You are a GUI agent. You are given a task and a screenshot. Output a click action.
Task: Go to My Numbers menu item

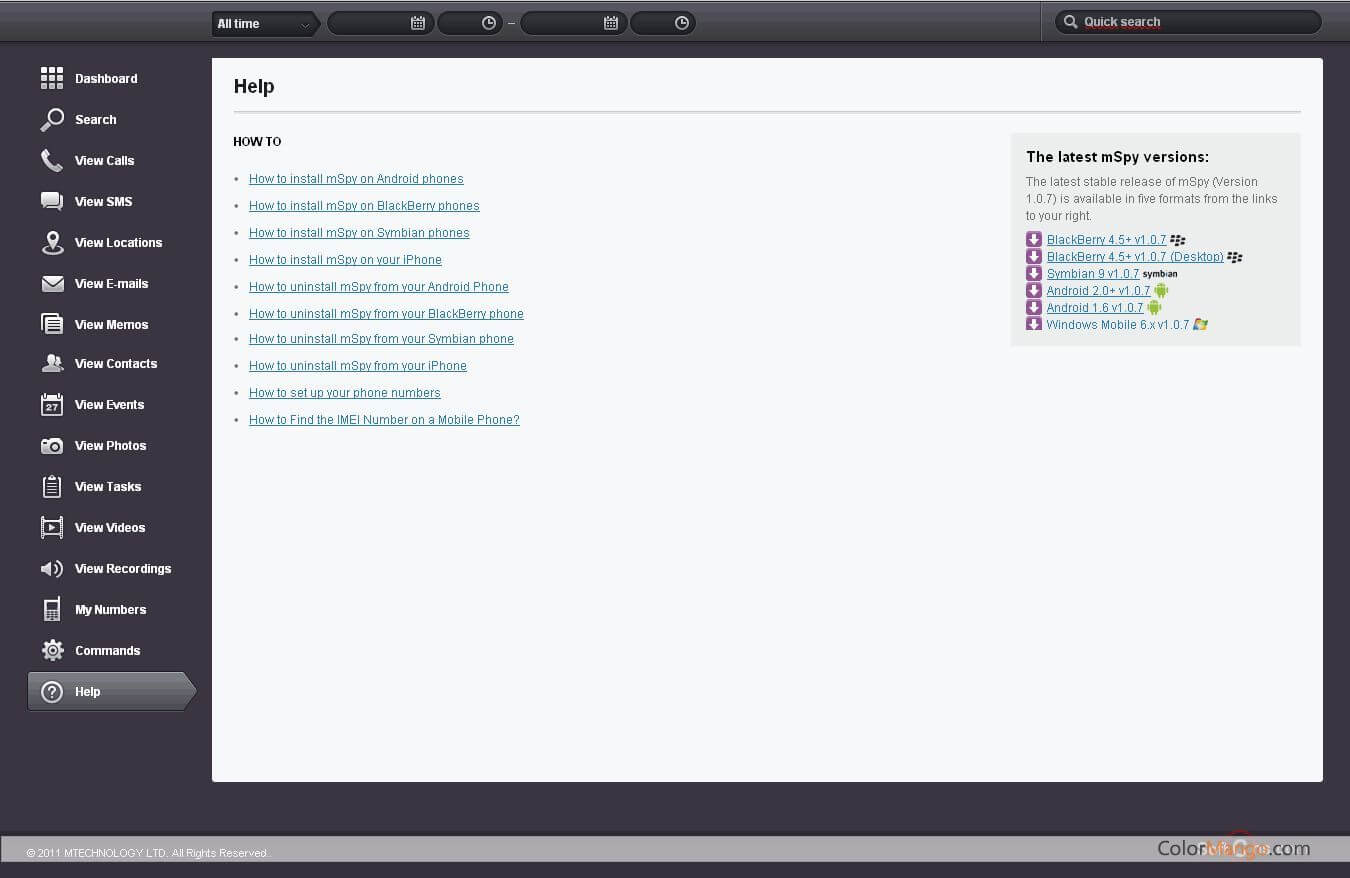coord(110,610)
